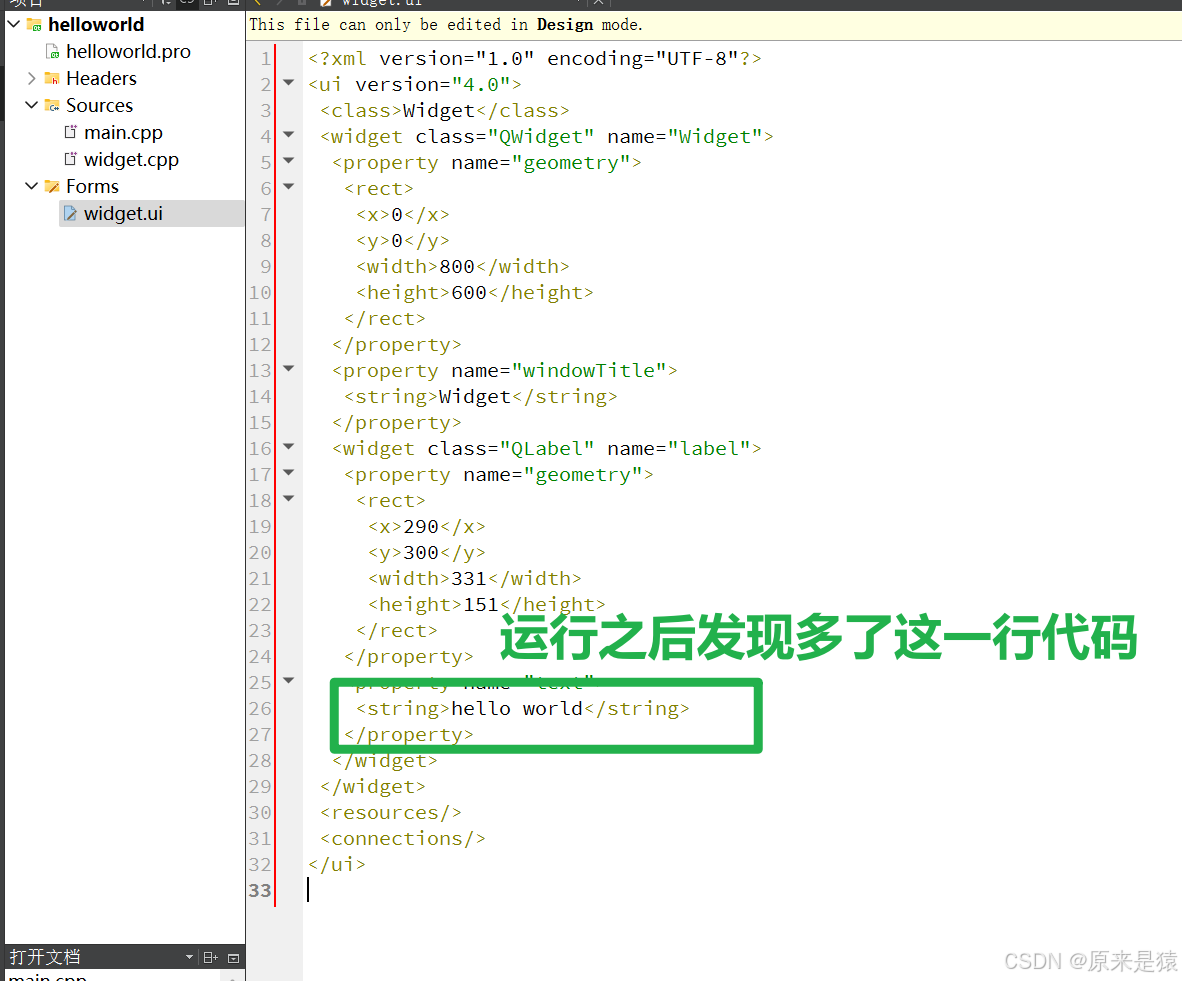This screenshot has width=1182, height=981.
Task: Collapse the Sources folder
Action: pos(31,105)
